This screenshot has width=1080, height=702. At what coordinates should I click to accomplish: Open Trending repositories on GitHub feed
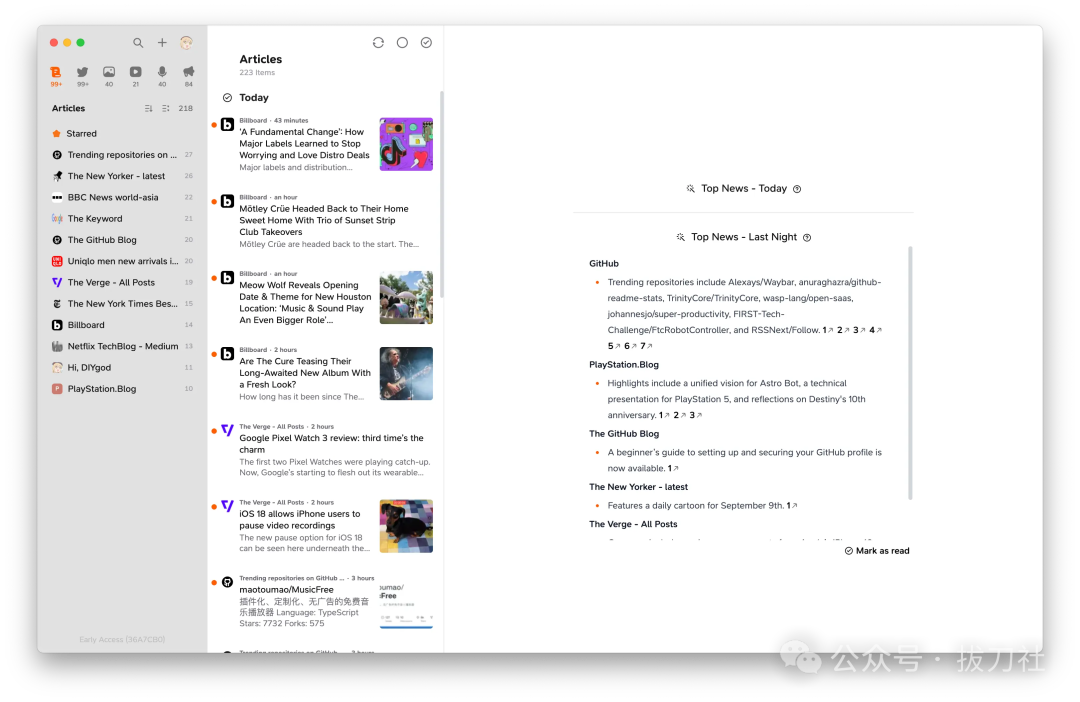pos(123,155)
